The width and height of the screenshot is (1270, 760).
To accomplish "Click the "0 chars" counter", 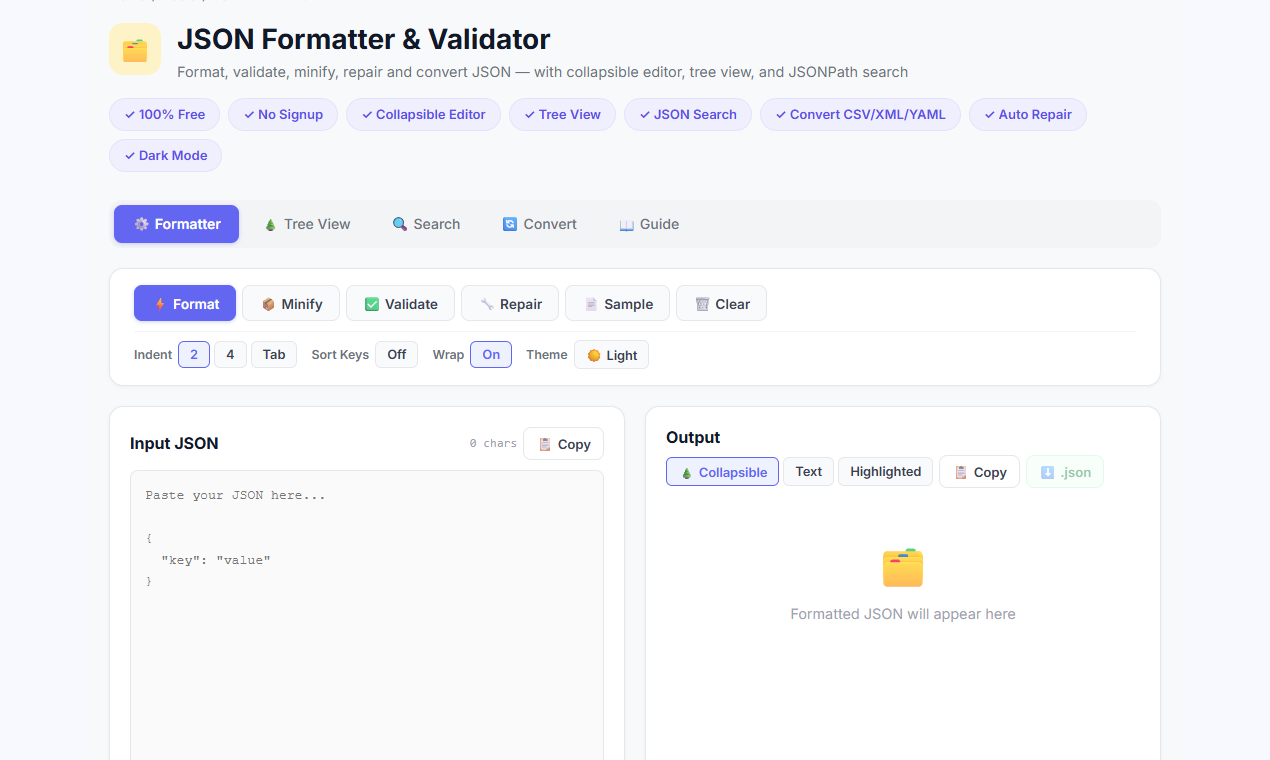I will (x=493, y=443).
